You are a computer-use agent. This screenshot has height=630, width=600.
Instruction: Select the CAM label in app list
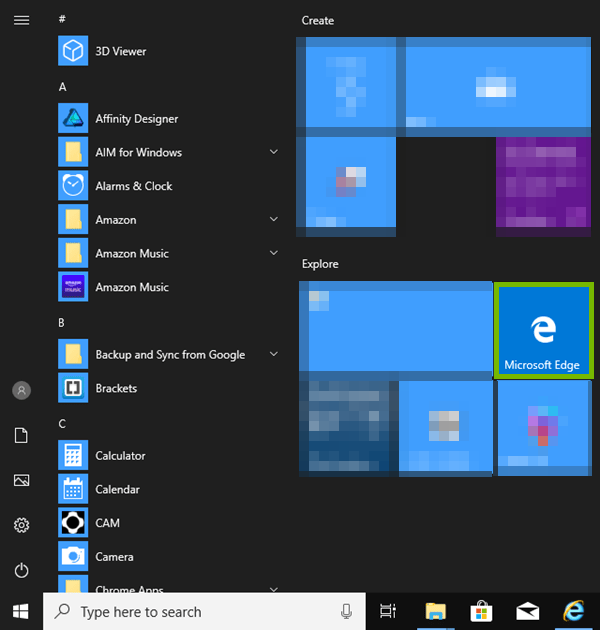(107, 523)
